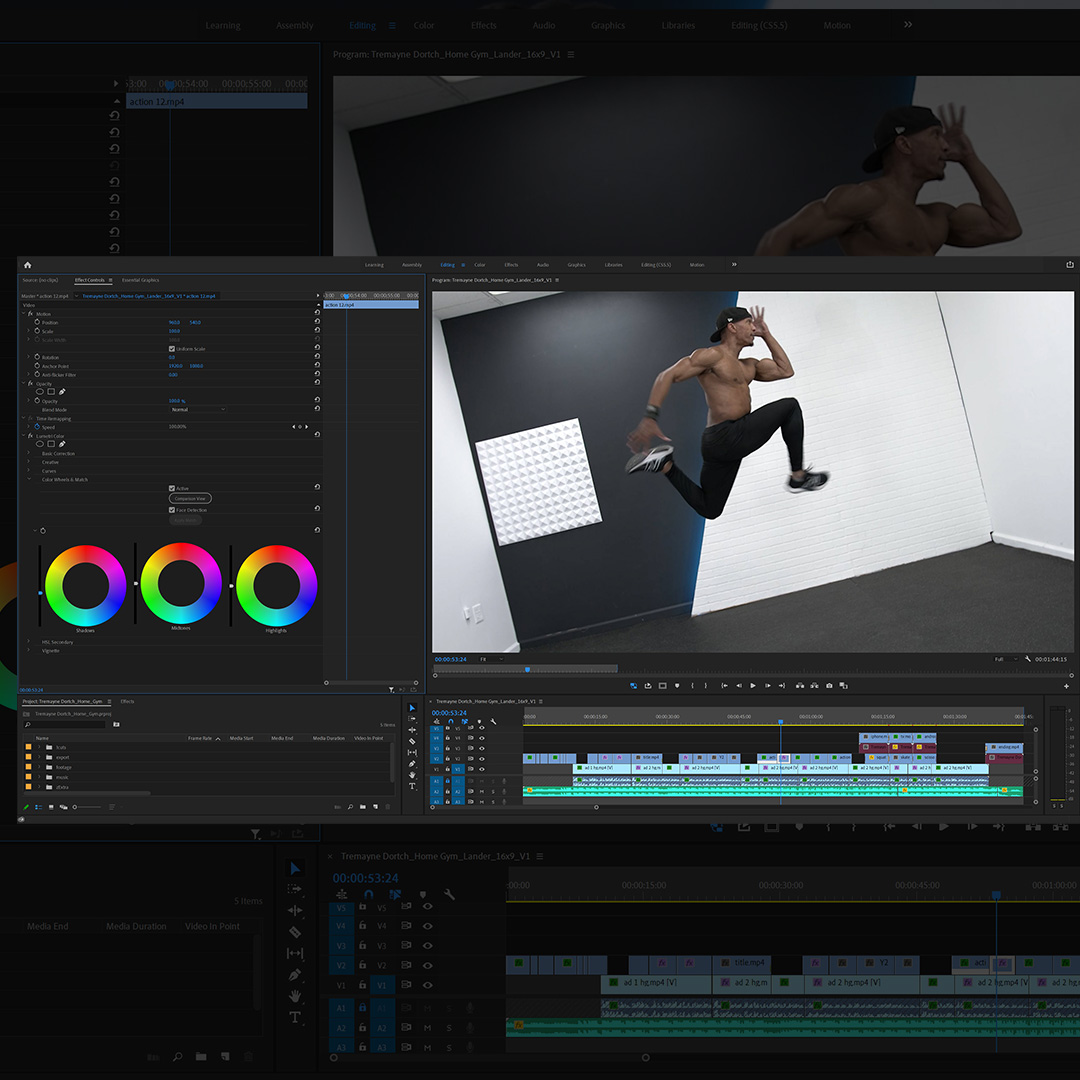
Task: Select the Selection tool in front window
Action: point(412,707)
